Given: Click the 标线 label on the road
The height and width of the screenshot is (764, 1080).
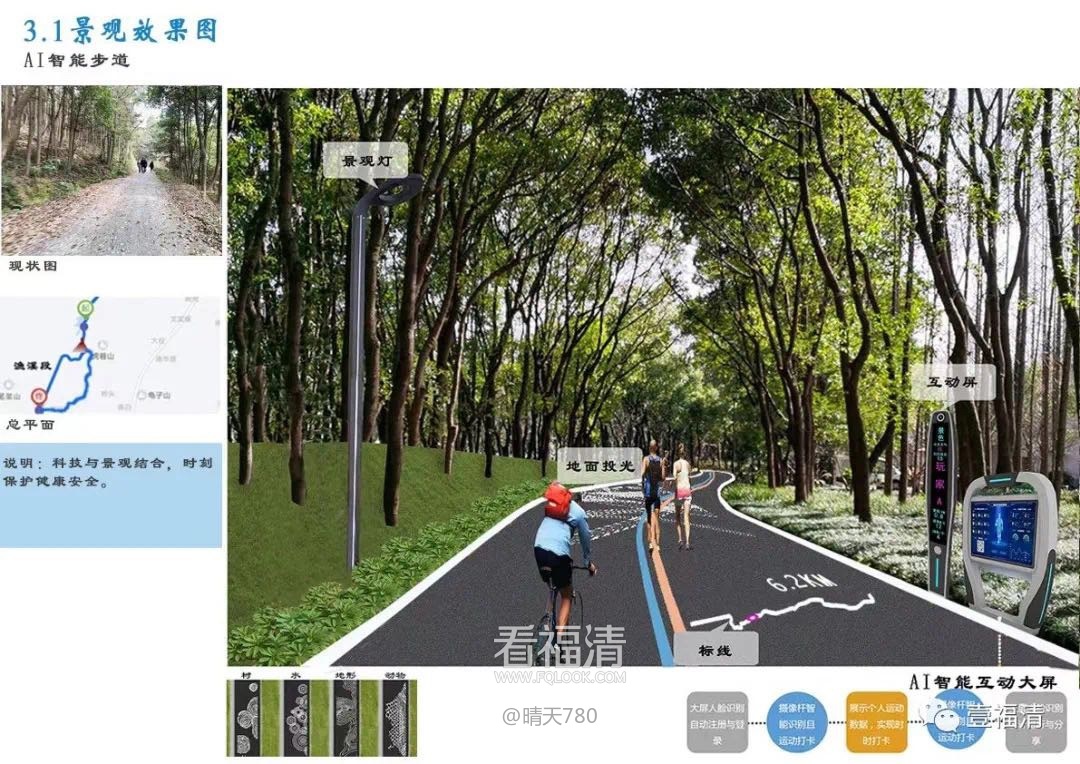Looking at the screenshot, I should pos(714,651).
